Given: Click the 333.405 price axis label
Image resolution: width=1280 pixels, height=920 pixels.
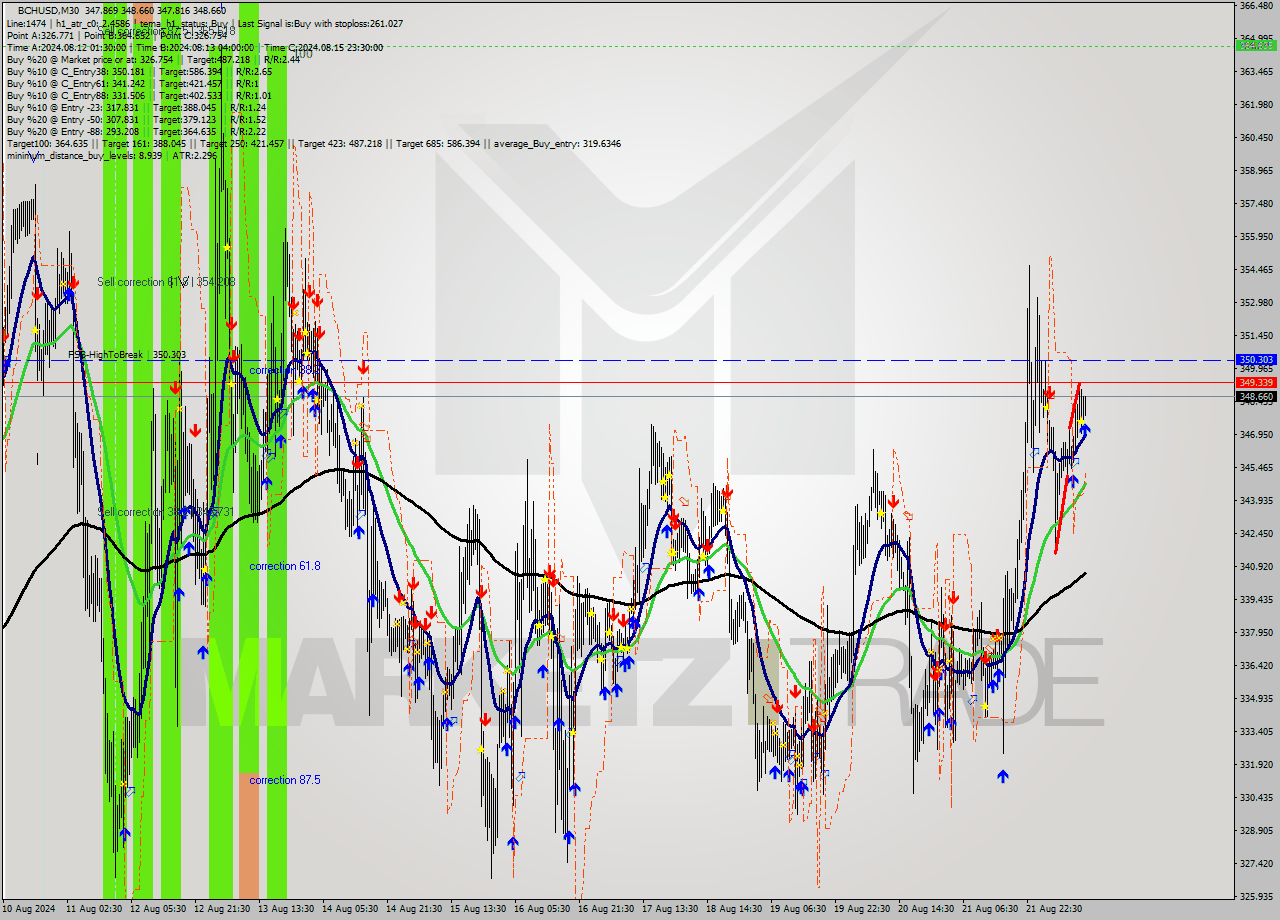Looking at the screenshot, I should [x=1255, y=731].
